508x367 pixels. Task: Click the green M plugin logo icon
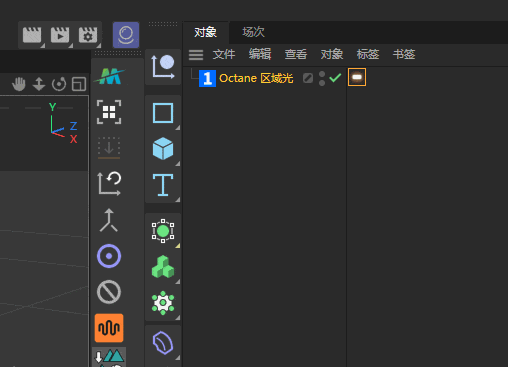coord(109,76)
